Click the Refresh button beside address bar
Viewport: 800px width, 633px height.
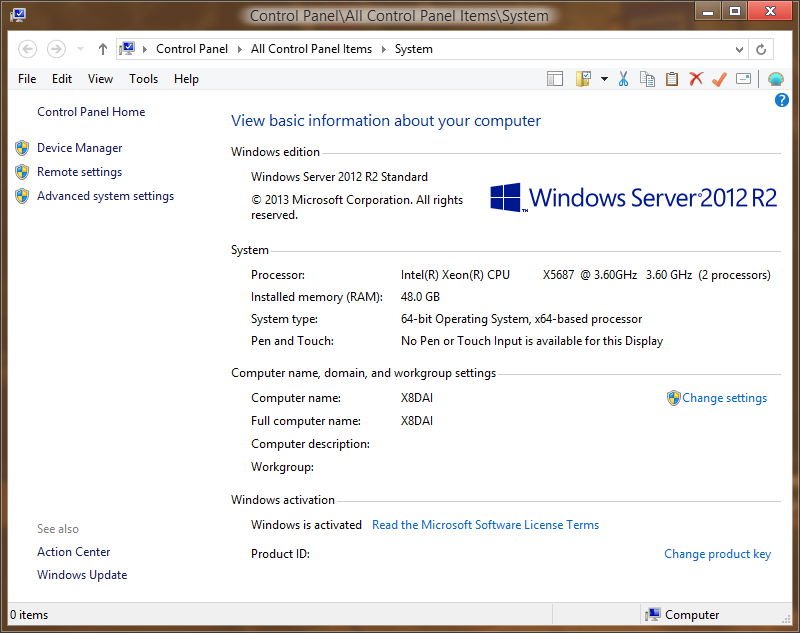[x=761, y=49]
